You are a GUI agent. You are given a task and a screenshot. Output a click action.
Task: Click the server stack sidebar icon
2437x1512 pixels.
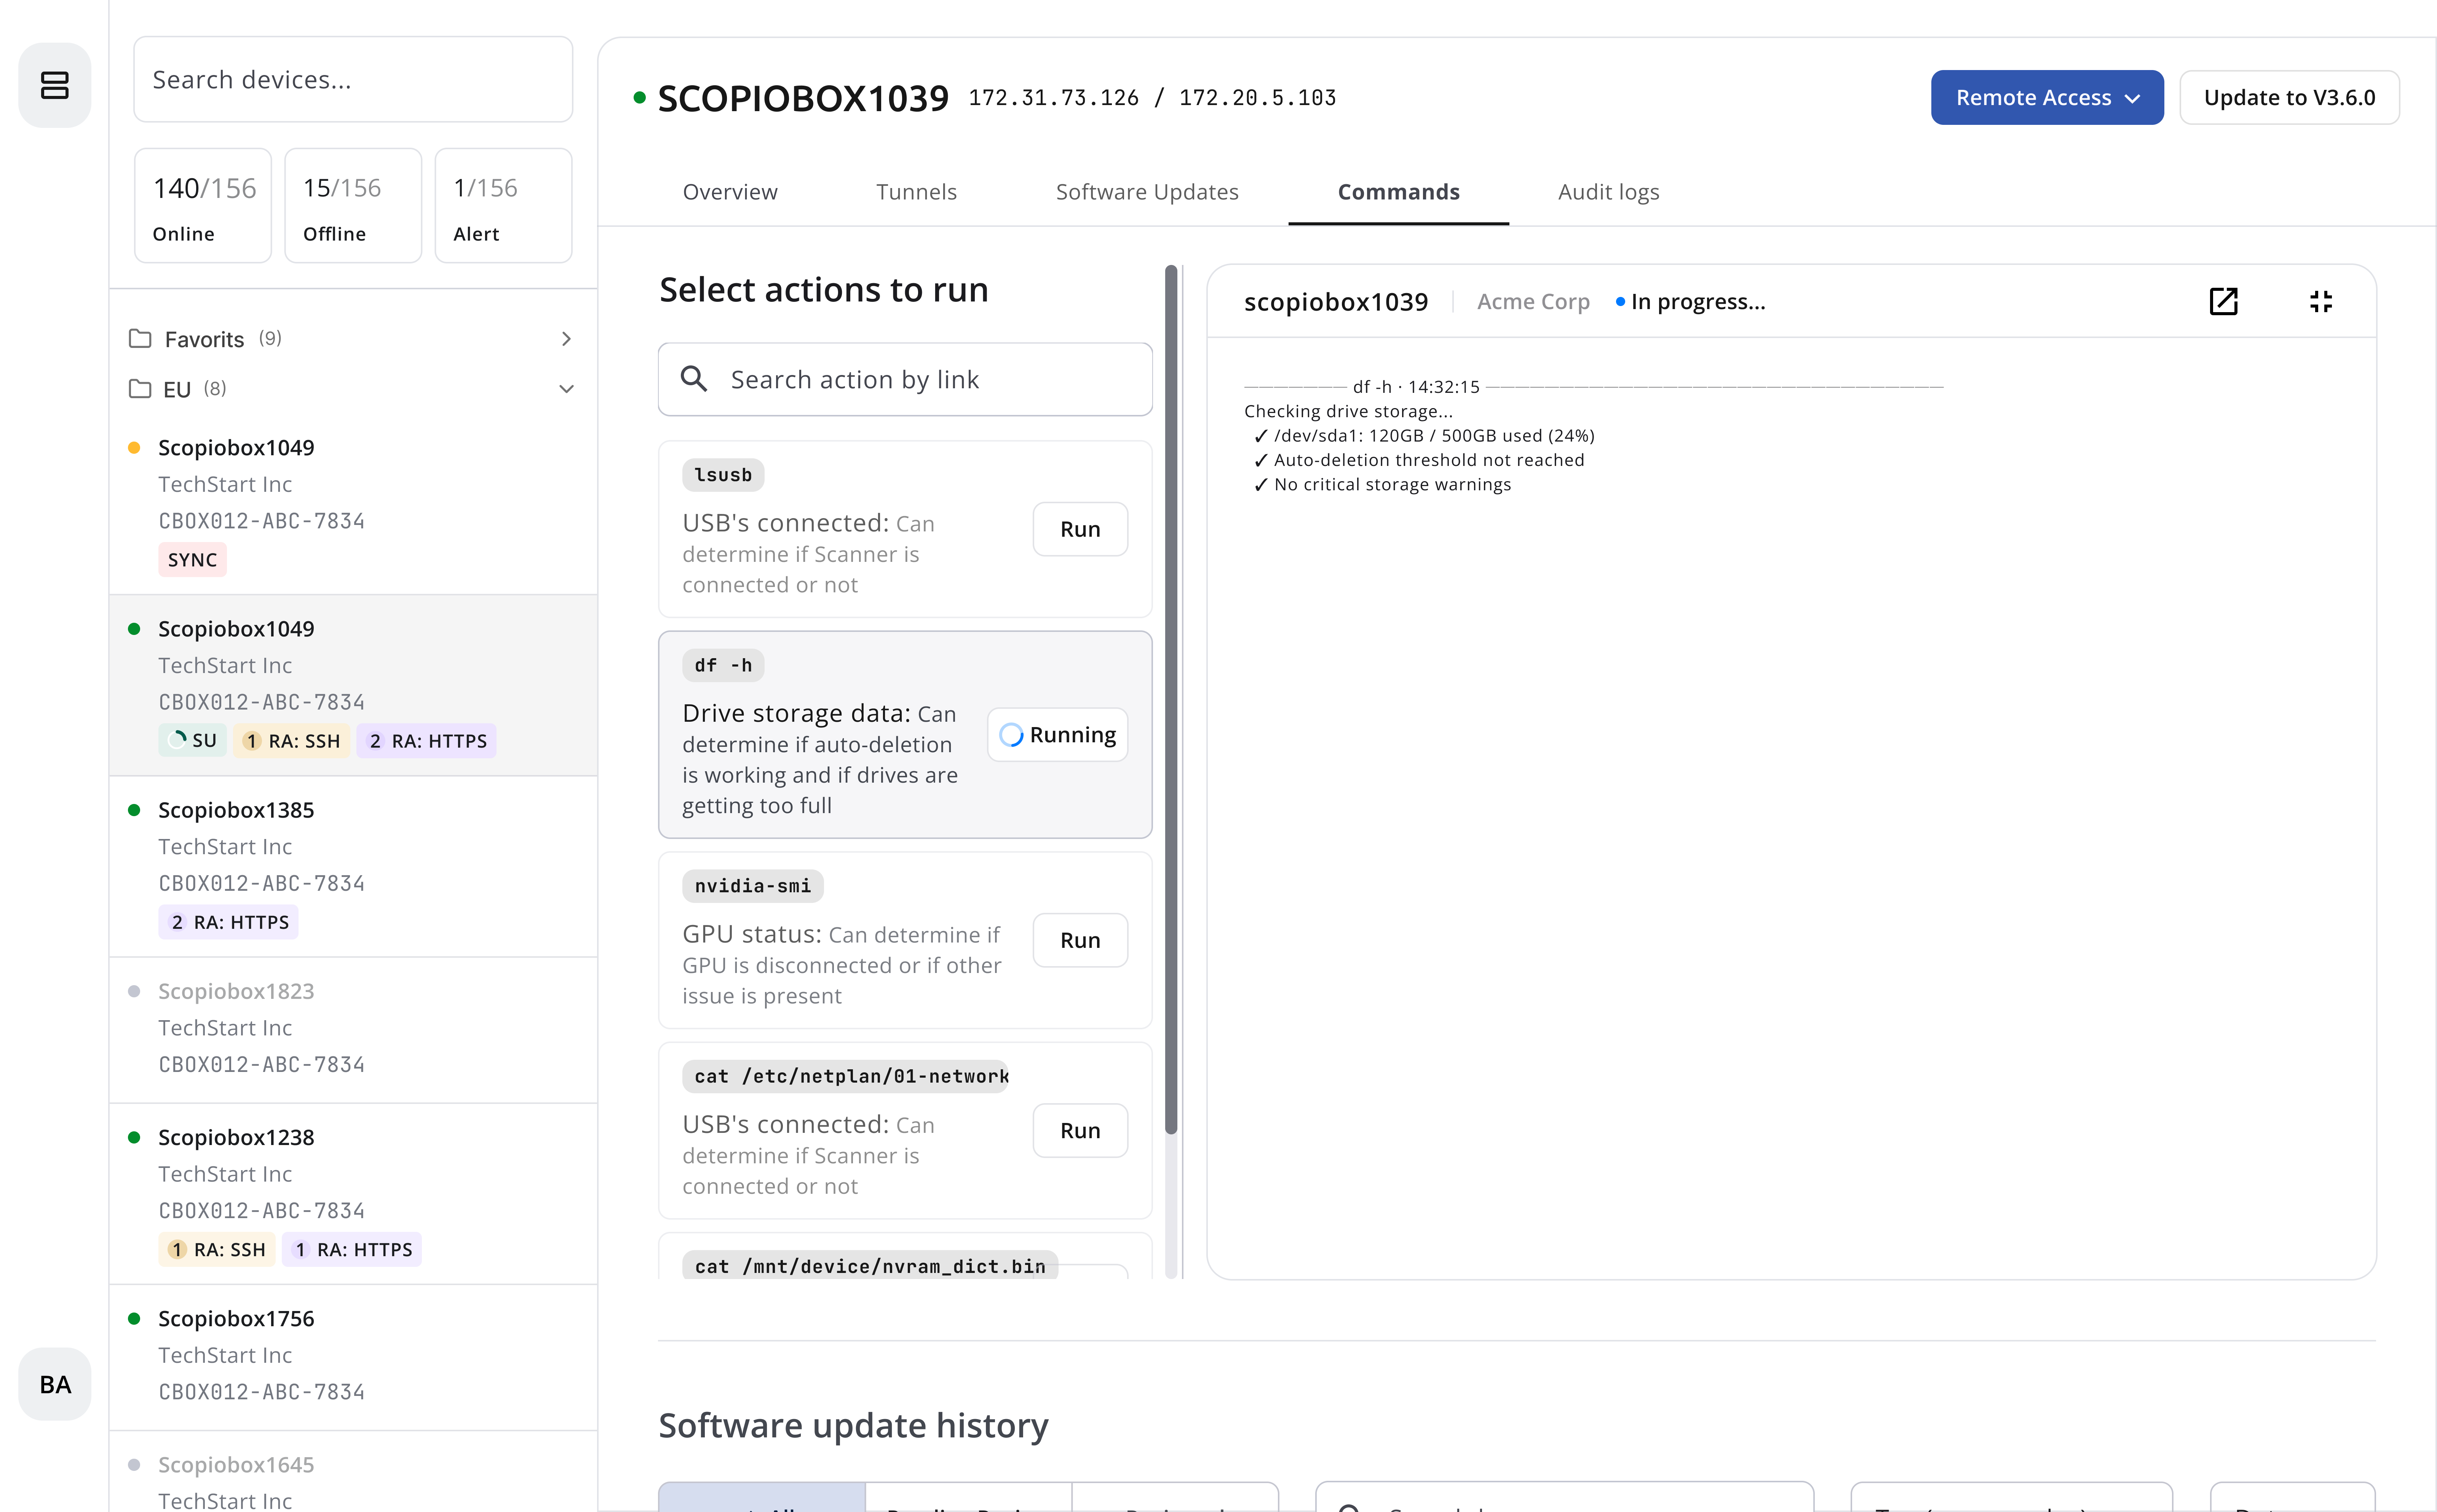click(54, 85)
